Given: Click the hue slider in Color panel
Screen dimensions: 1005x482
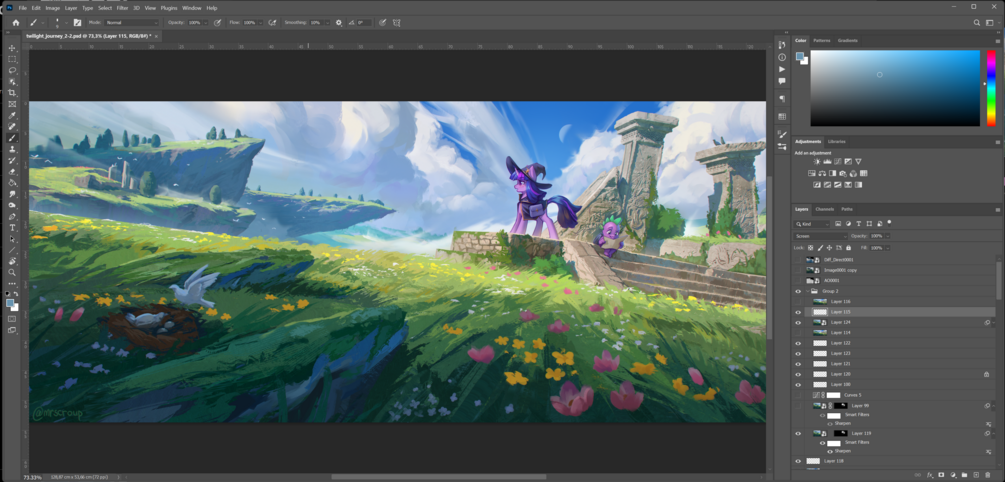Looking at the screenshot, I should click(x=992, y=88).
